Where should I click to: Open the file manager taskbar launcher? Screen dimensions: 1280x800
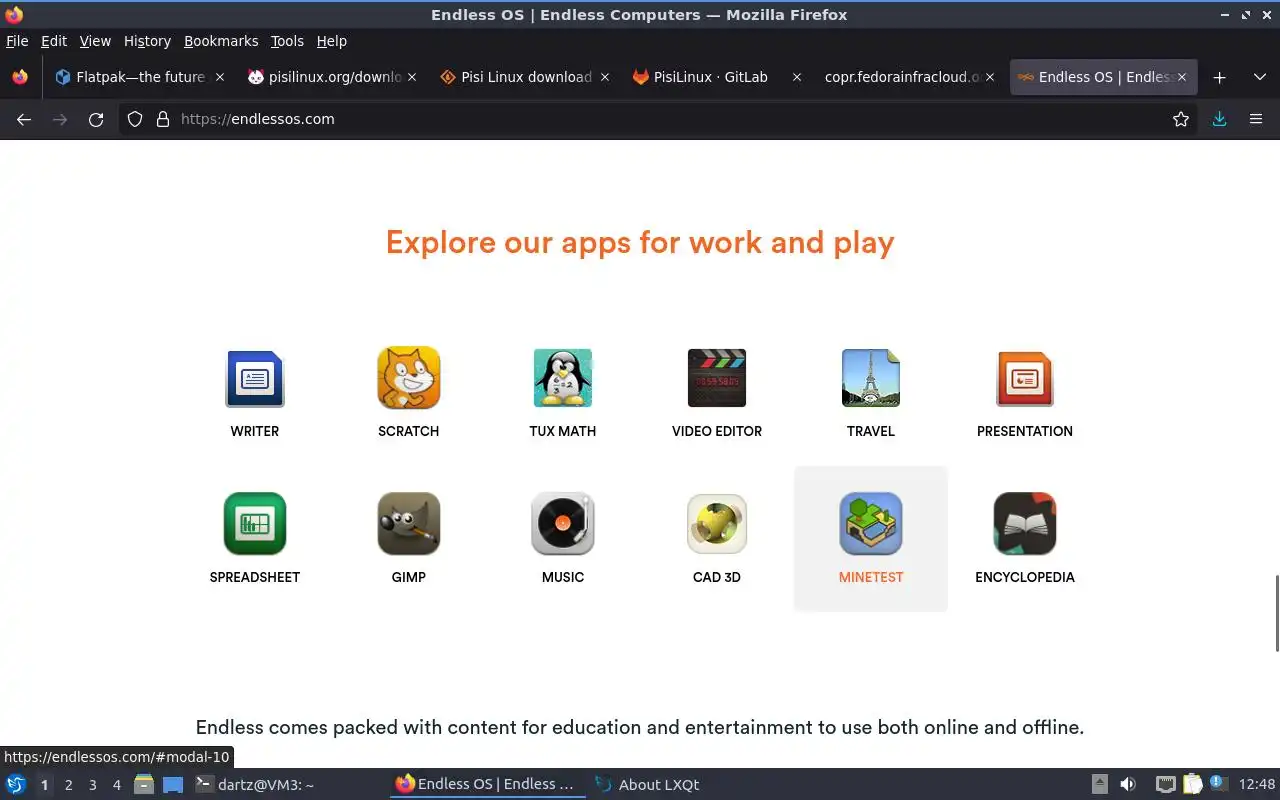click(144, 785)
